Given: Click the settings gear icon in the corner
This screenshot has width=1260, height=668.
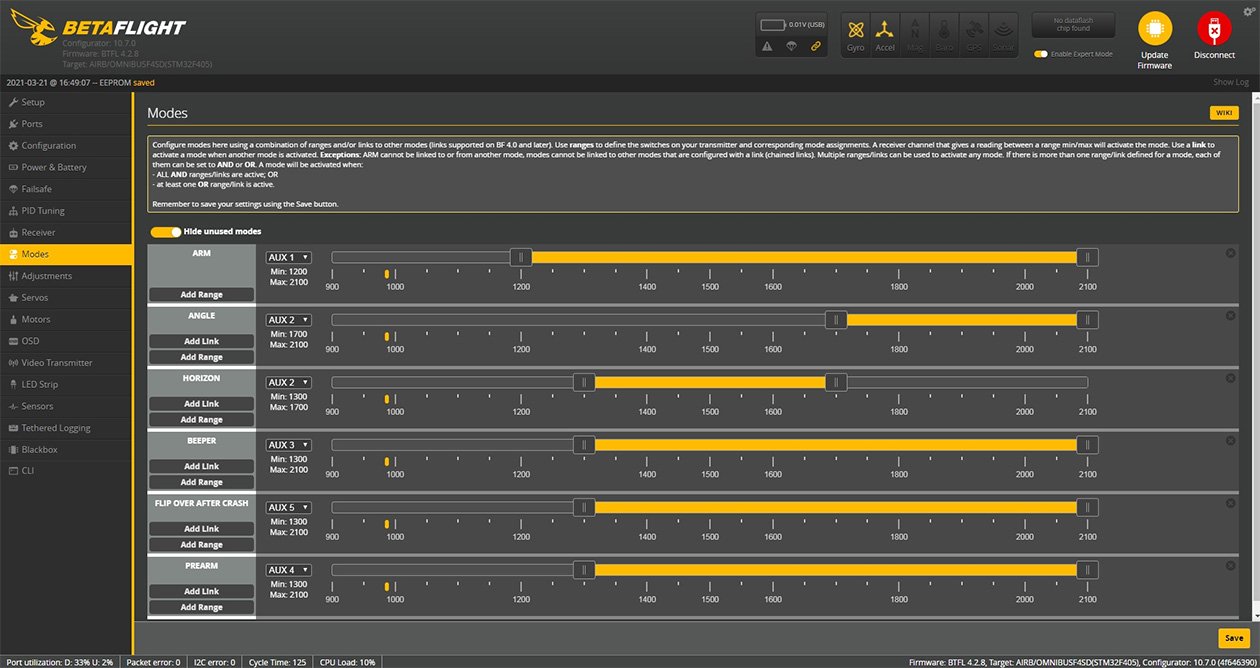Looking at the screenshot, I should click(1248, 12).
